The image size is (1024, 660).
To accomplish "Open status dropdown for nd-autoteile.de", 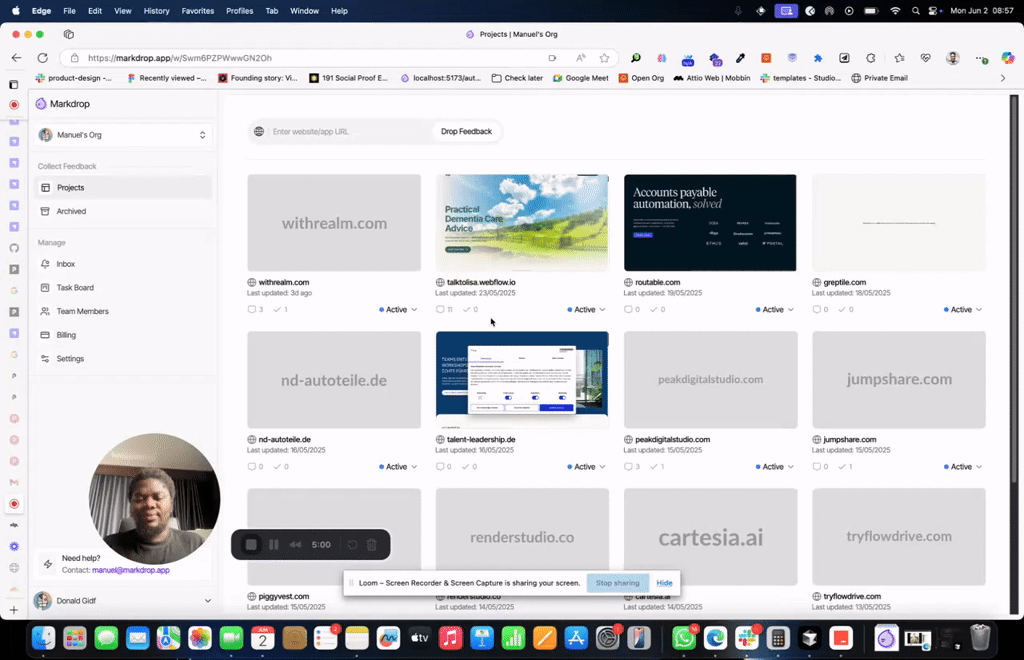I will coord(398,467).
